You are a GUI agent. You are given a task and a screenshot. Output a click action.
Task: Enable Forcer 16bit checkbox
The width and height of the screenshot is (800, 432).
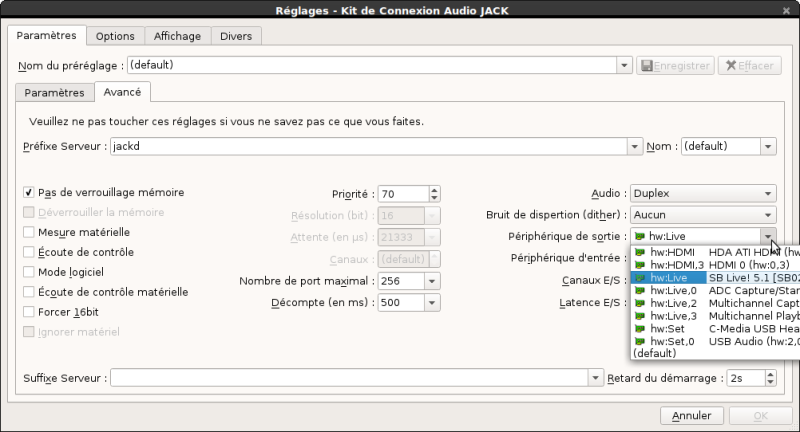pos(29,312)
